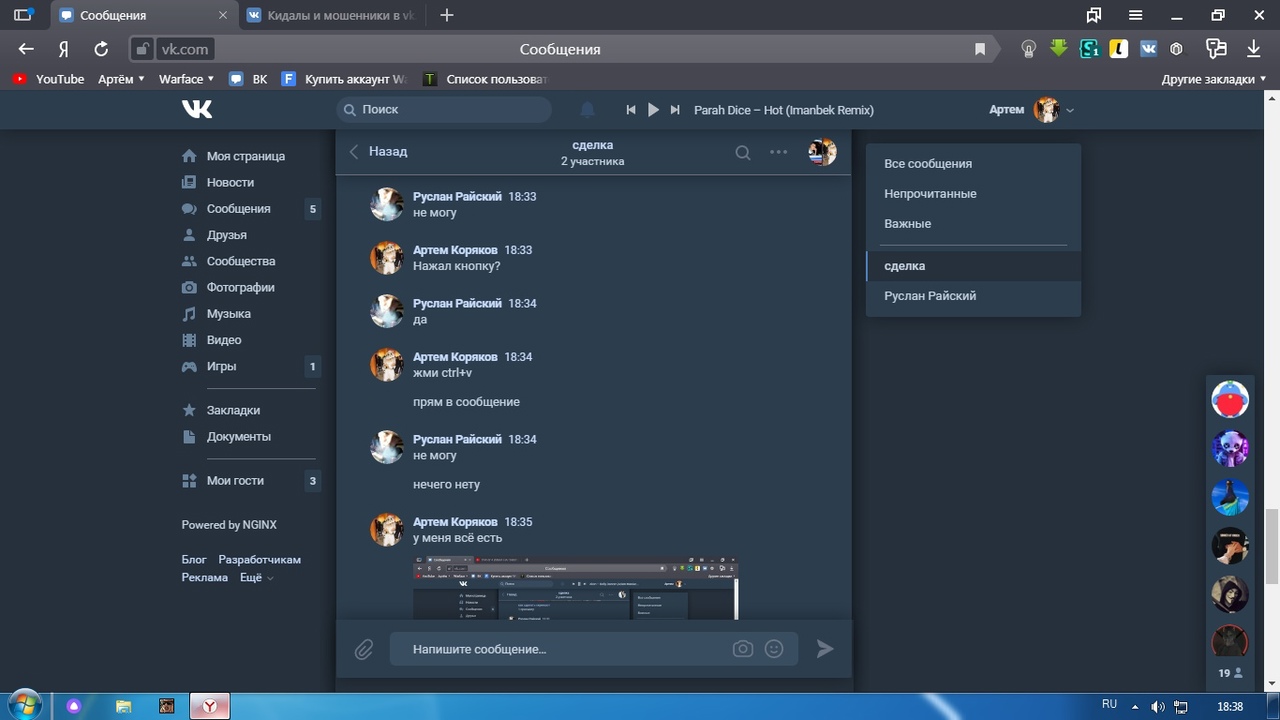Click the Напишите сообщение input field
This screenshot has height=720, width=1280.
(x=560, y=649)
